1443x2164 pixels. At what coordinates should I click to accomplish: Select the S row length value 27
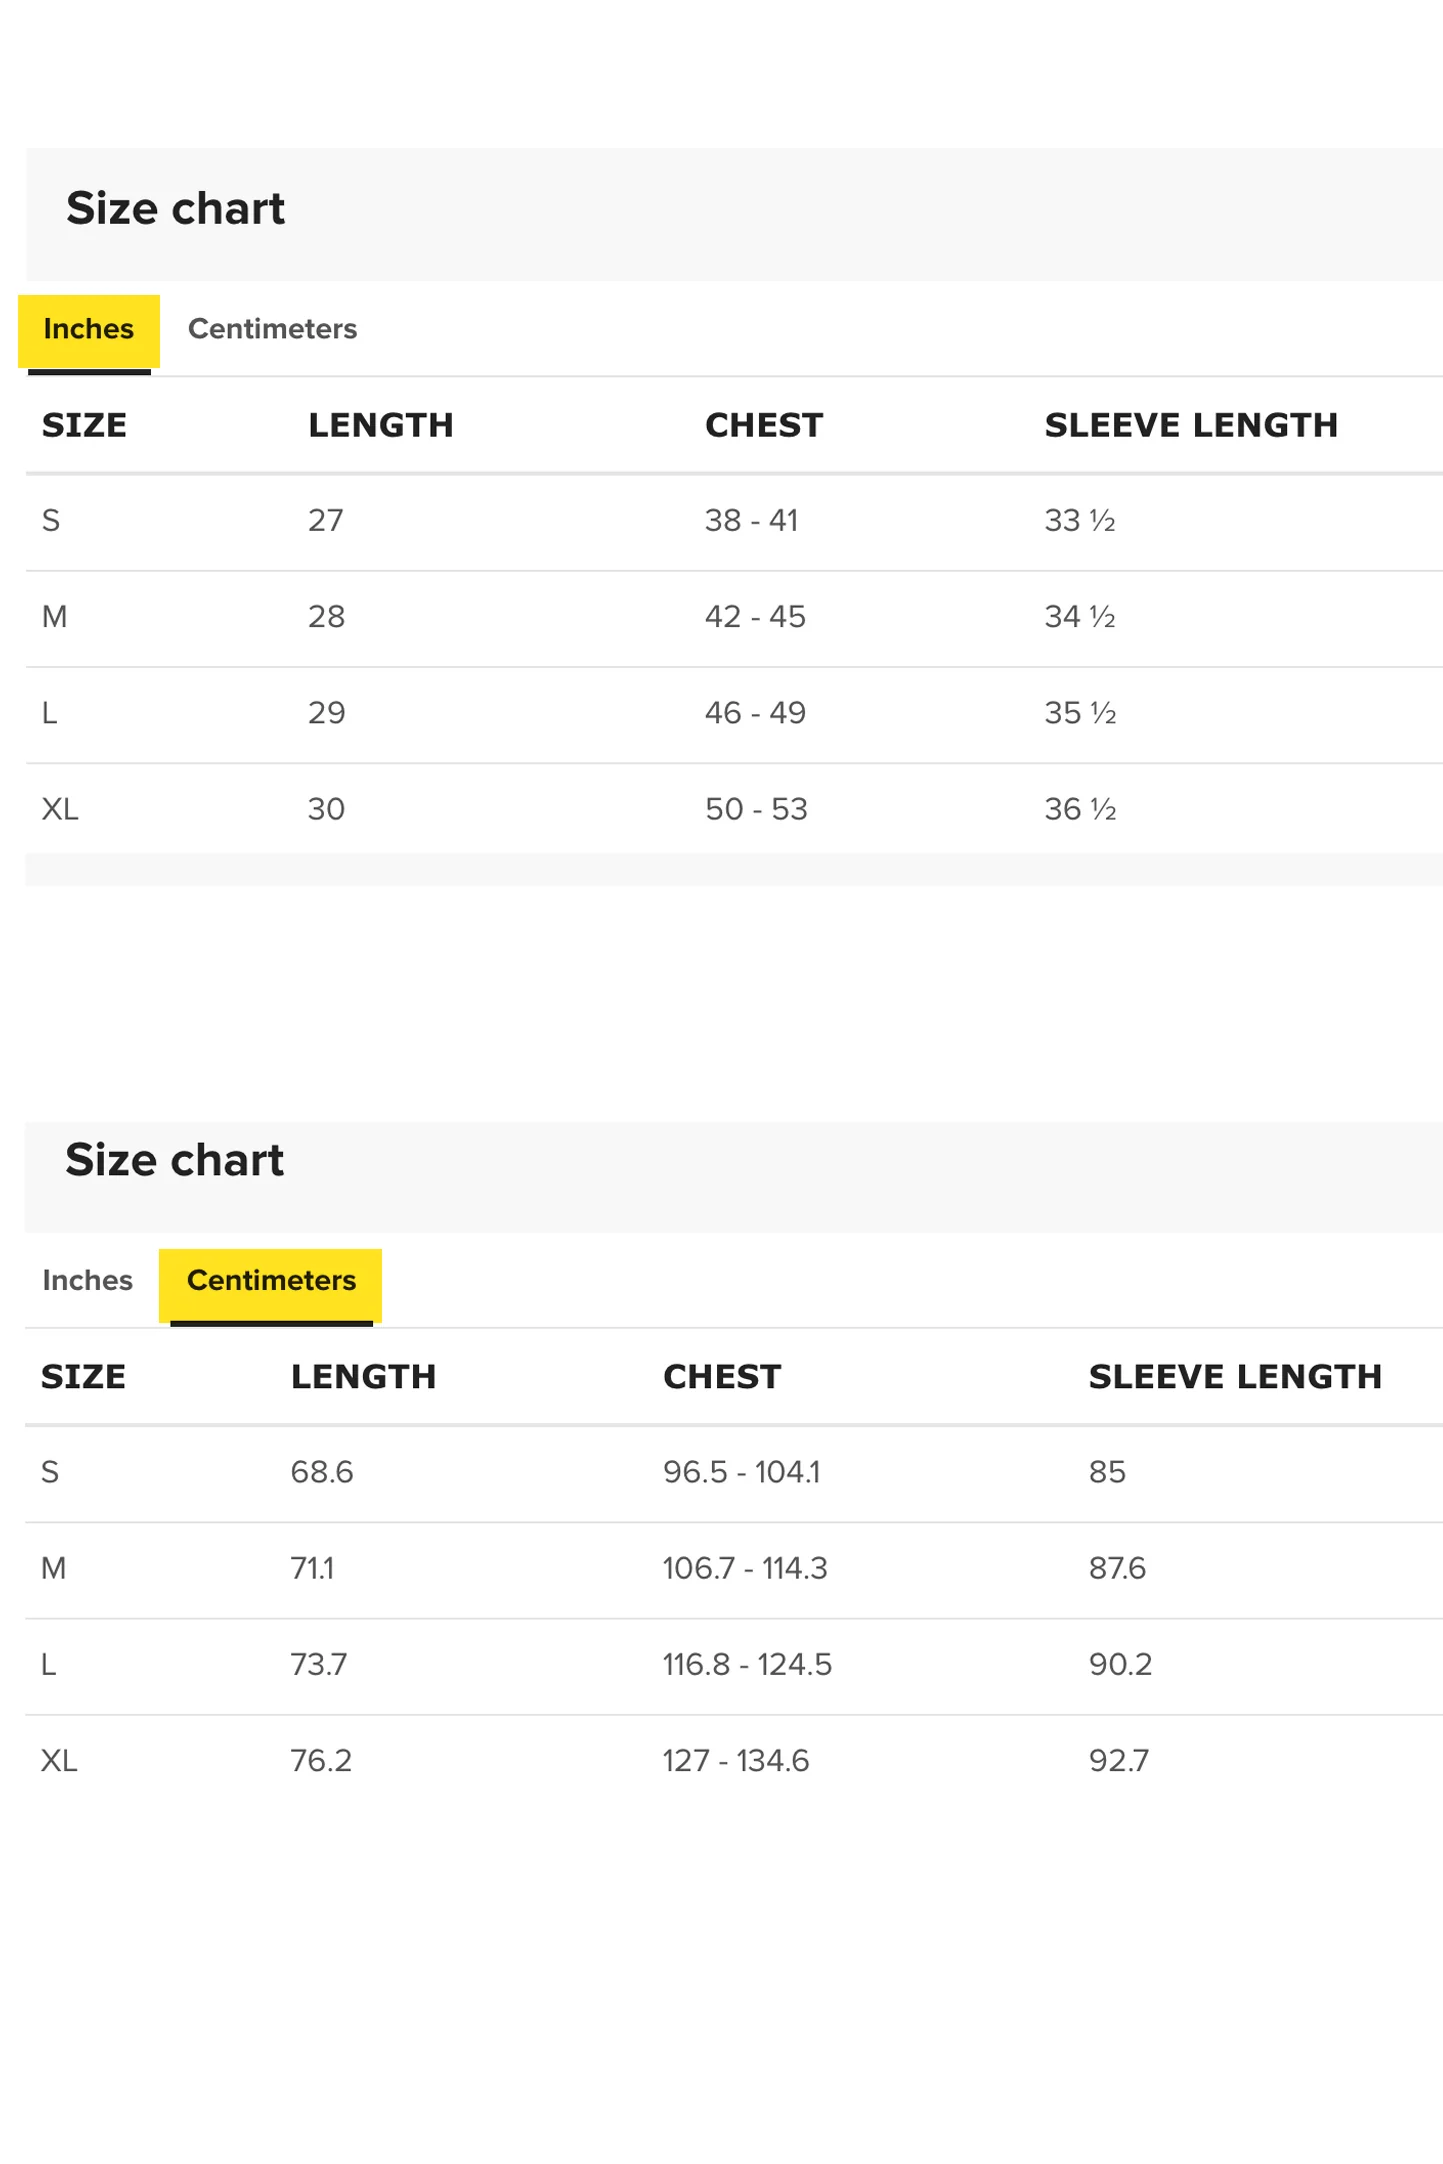[326, 520]
